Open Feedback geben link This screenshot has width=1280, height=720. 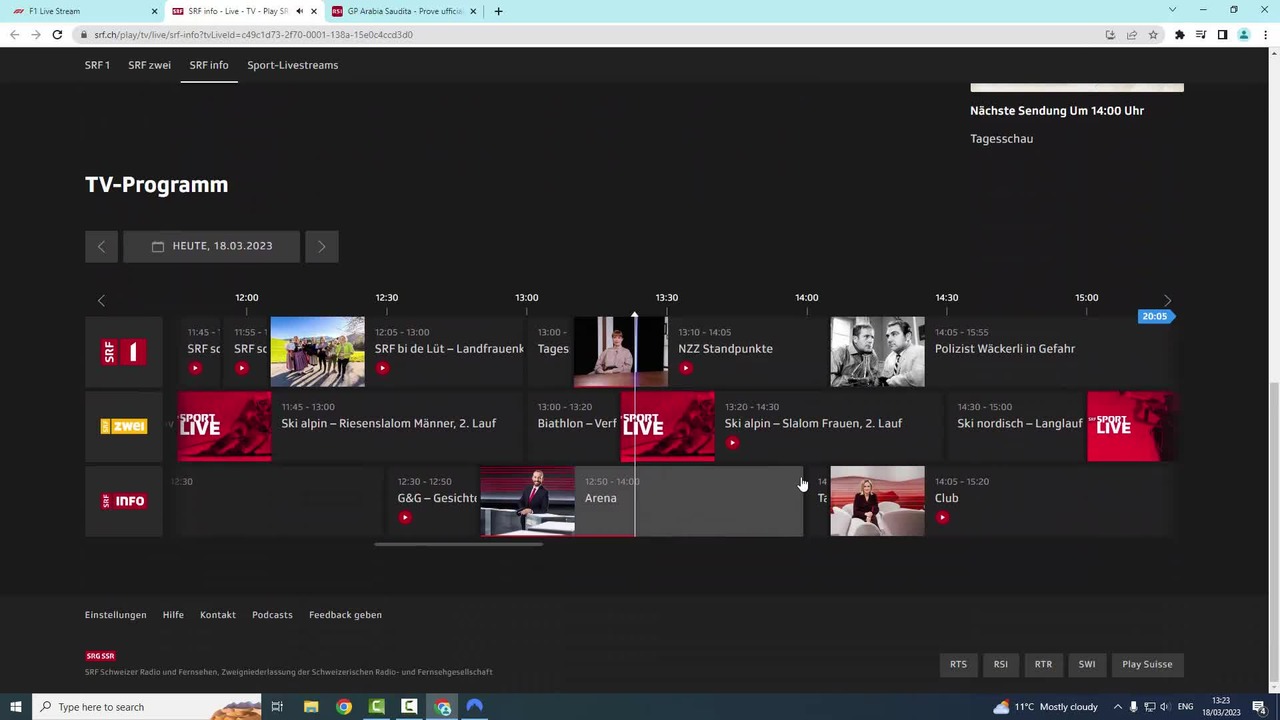(345, 615)
